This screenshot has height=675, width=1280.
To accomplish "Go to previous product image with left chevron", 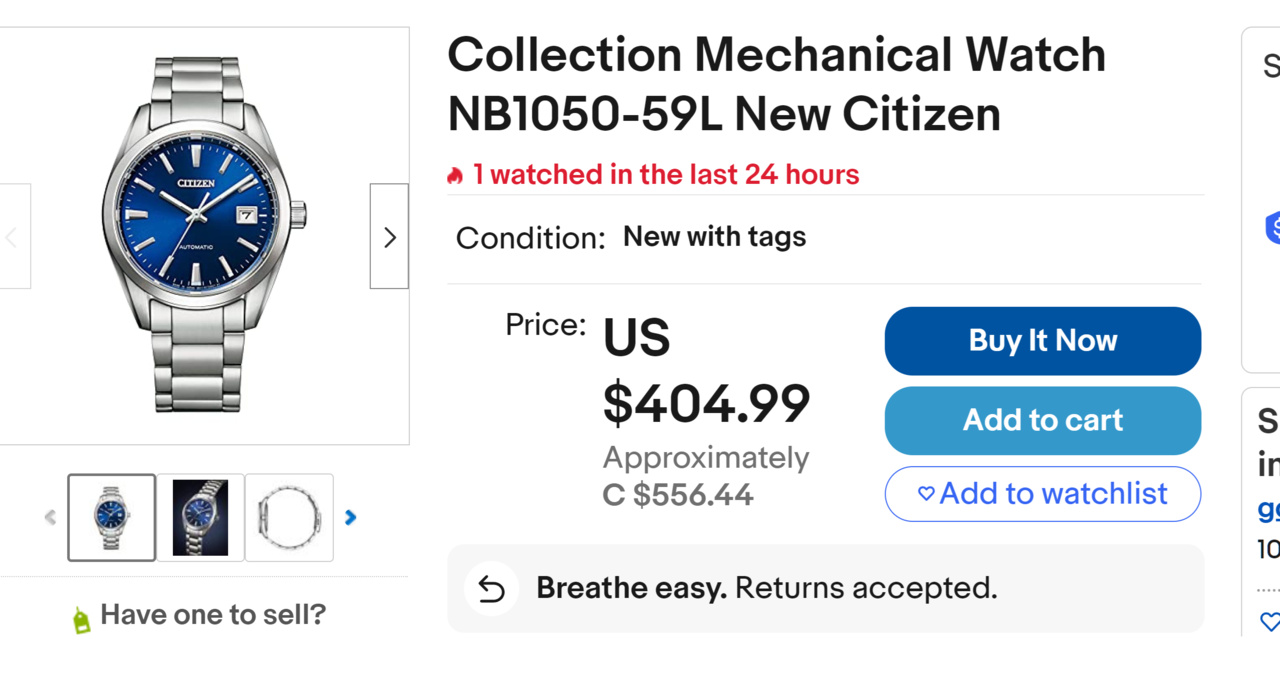I will point(13,237).
